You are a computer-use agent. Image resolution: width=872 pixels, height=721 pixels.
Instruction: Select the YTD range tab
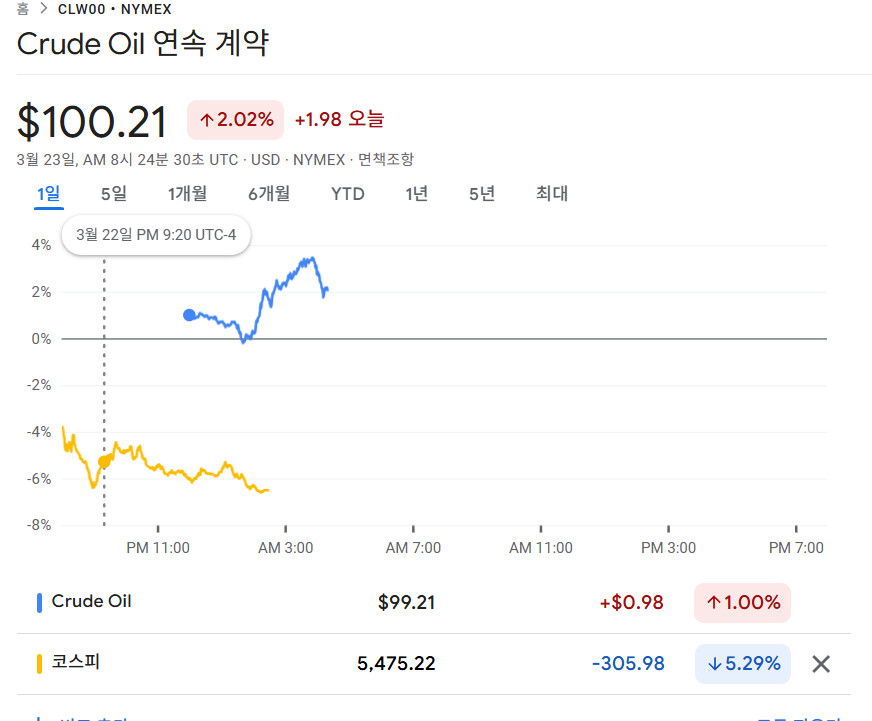tap(348, 194)
